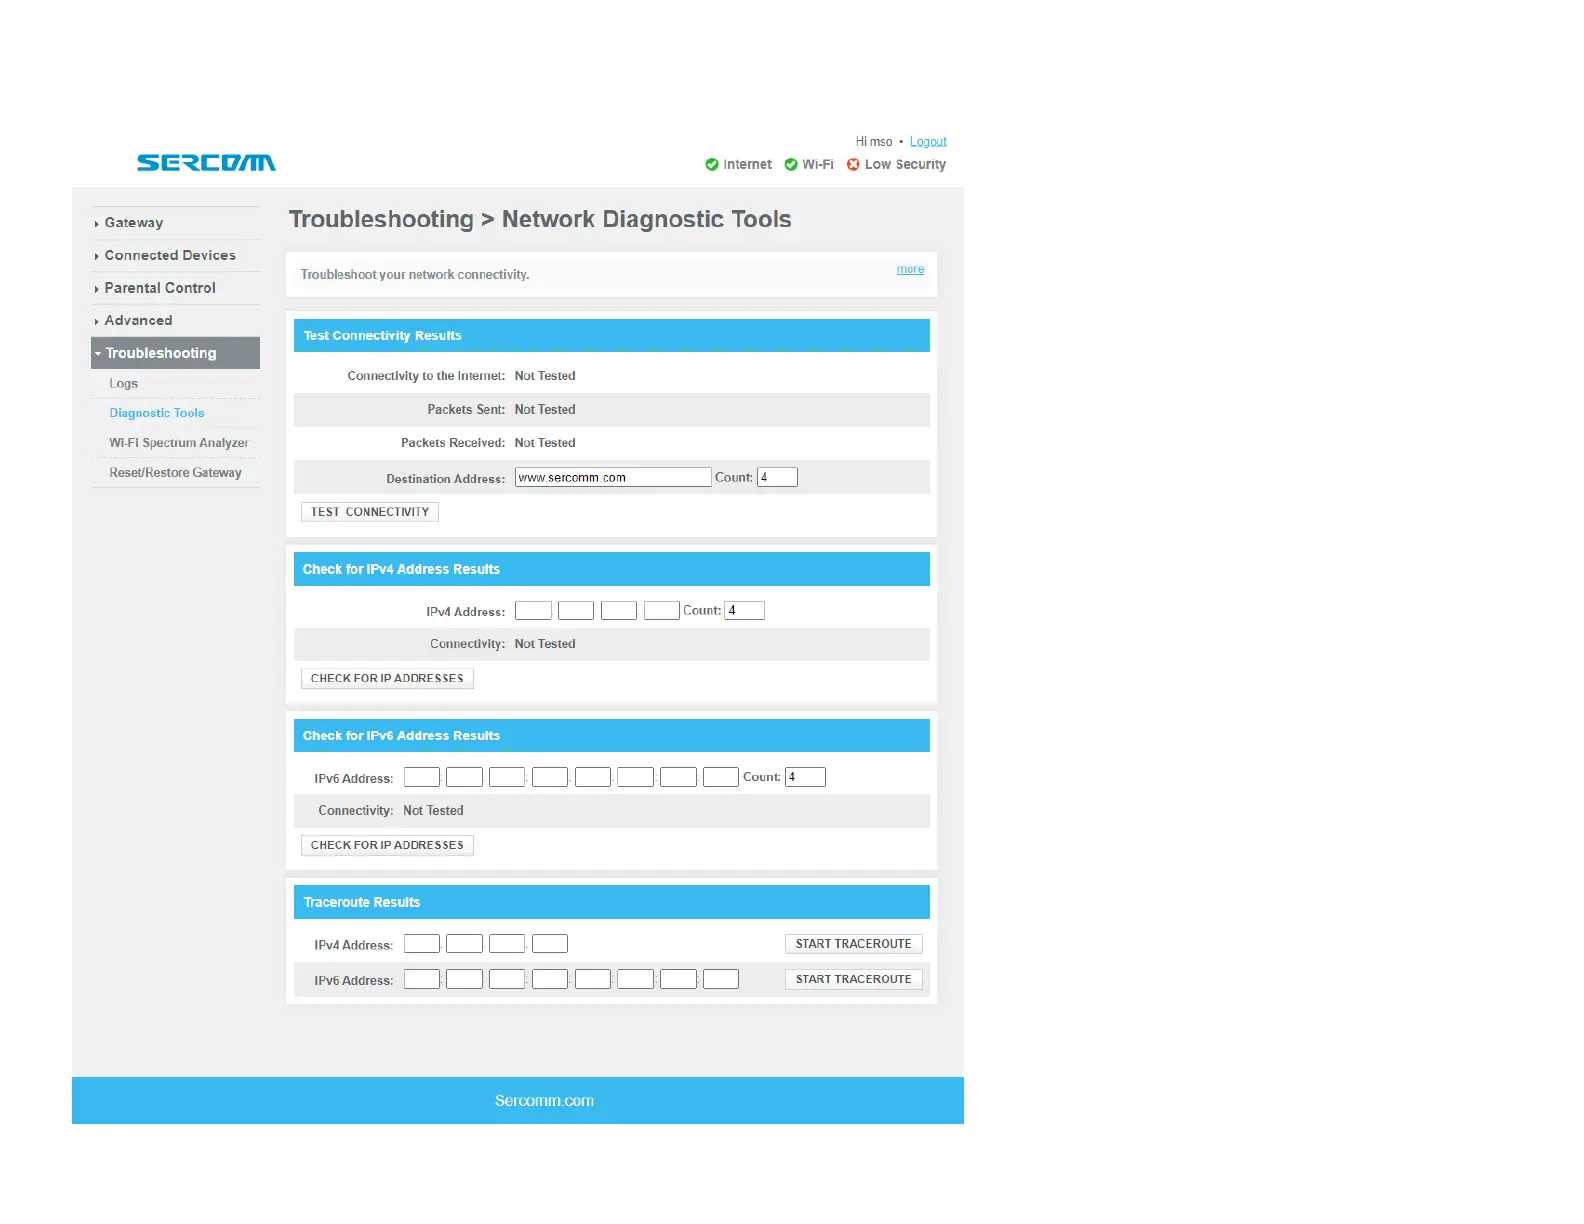Image resolution: width=1584 pixels, height=1224 pixels.
Task: Click third octet of IPv4 Address check
Action: (619, 611)
